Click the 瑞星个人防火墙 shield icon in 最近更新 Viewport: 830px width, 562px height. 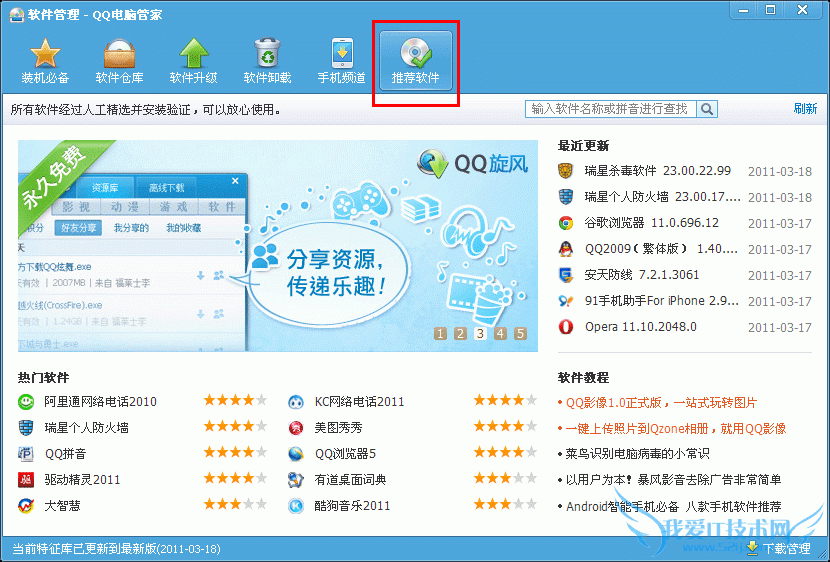coord(566,197)
